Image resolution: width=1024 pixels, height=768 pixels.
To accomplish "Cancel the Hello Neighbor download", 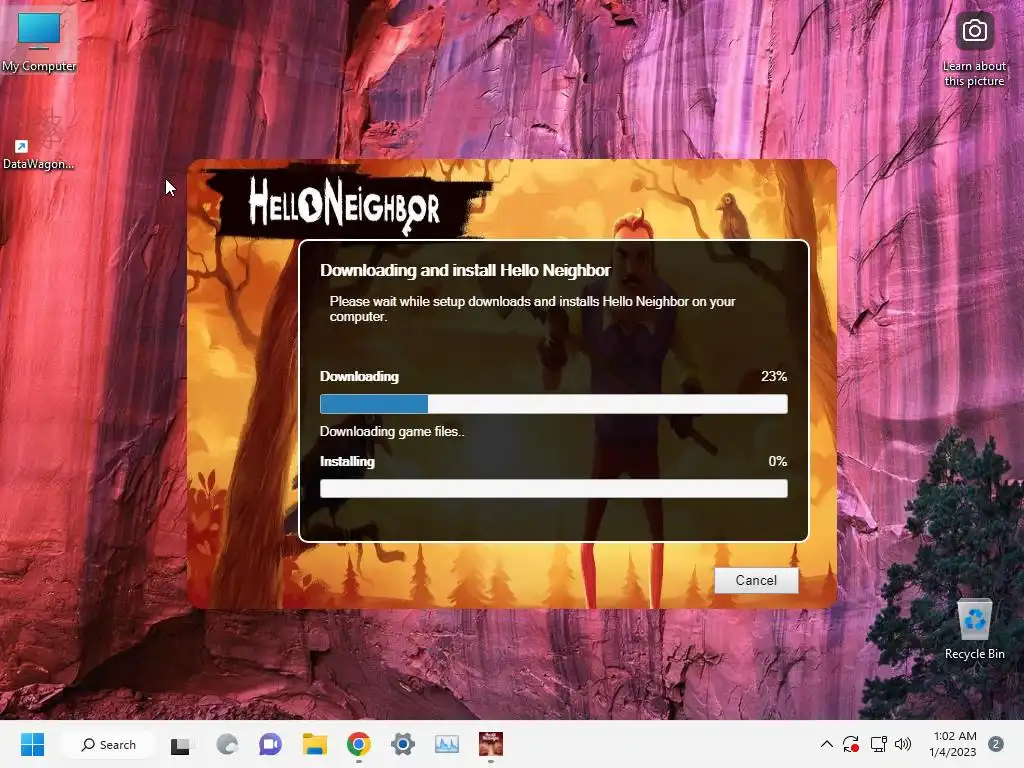I will (x=756, y=580).
